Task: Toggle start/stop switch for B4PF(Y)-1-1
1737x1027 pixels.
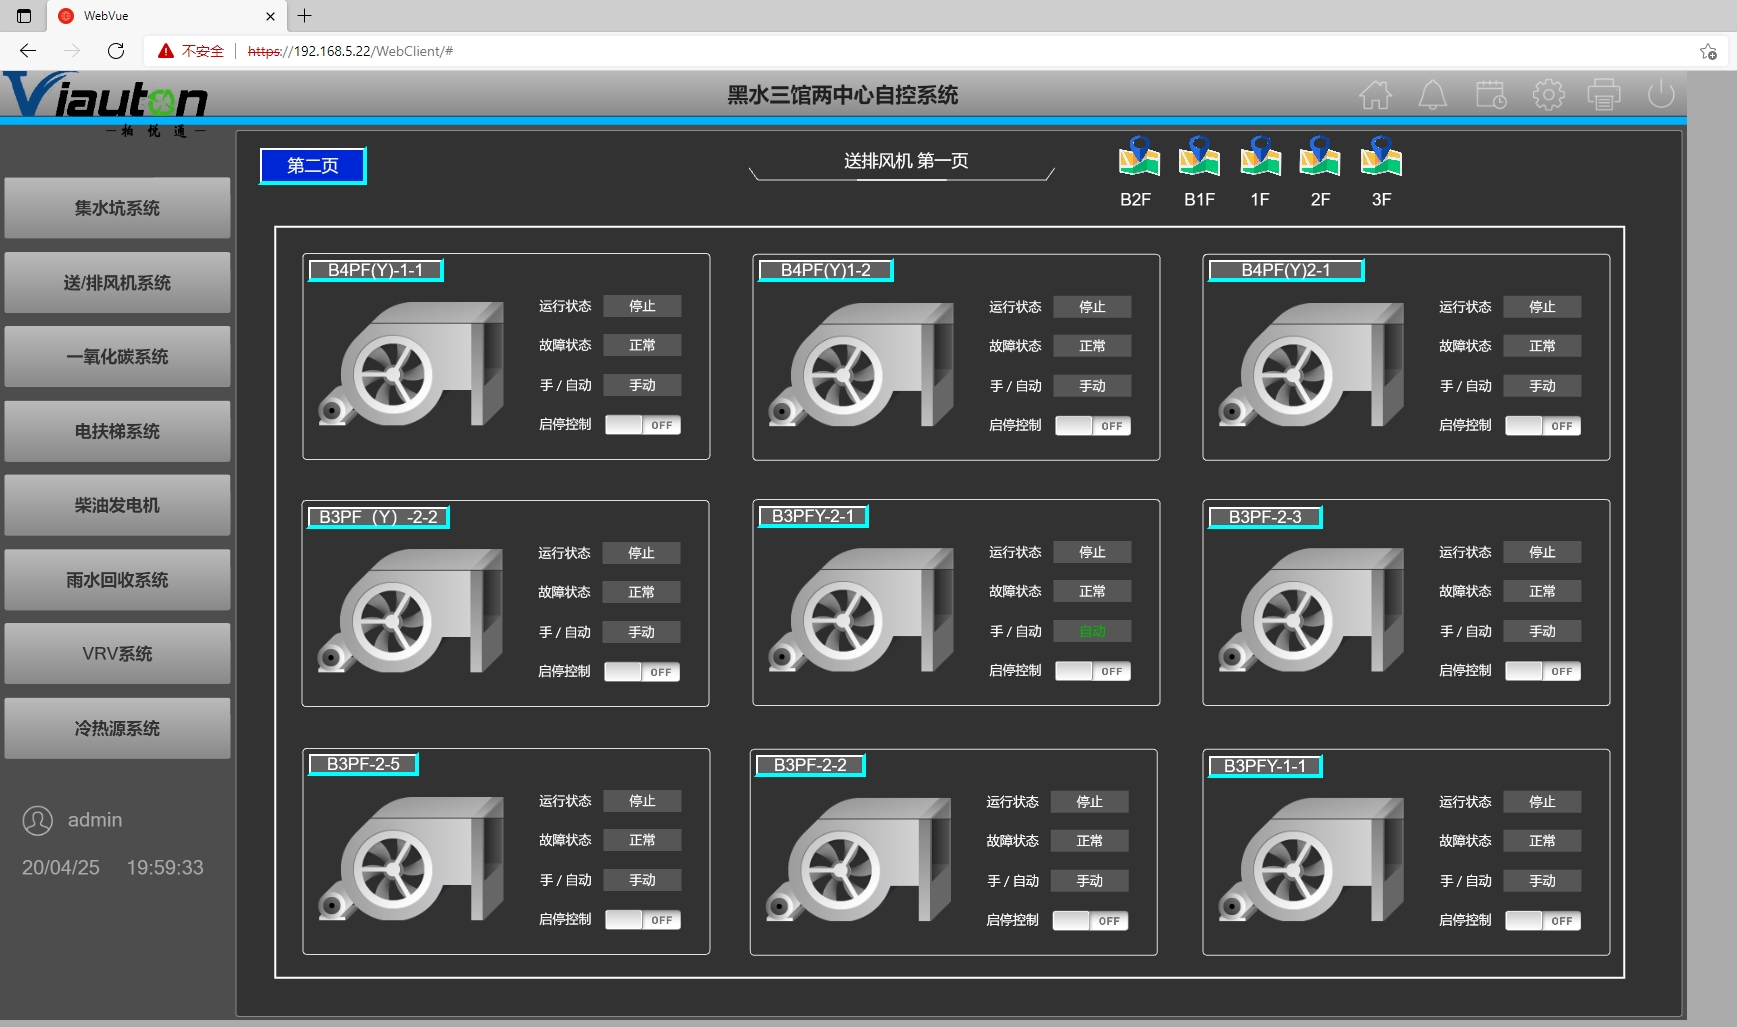Action: (x=643, y=425)
